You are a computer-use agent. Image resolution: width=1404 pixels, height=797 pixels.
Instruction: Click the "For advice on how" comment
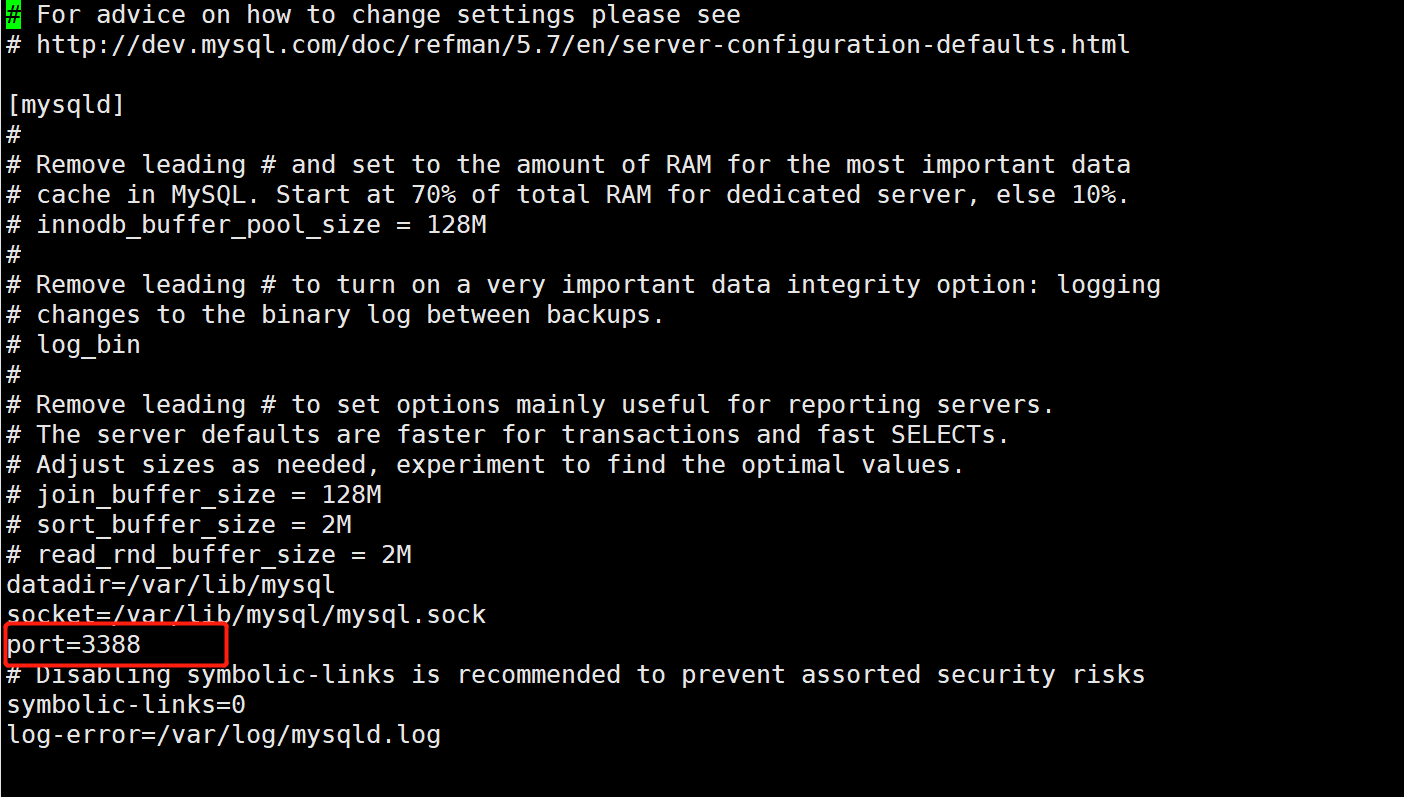point(388,15)
